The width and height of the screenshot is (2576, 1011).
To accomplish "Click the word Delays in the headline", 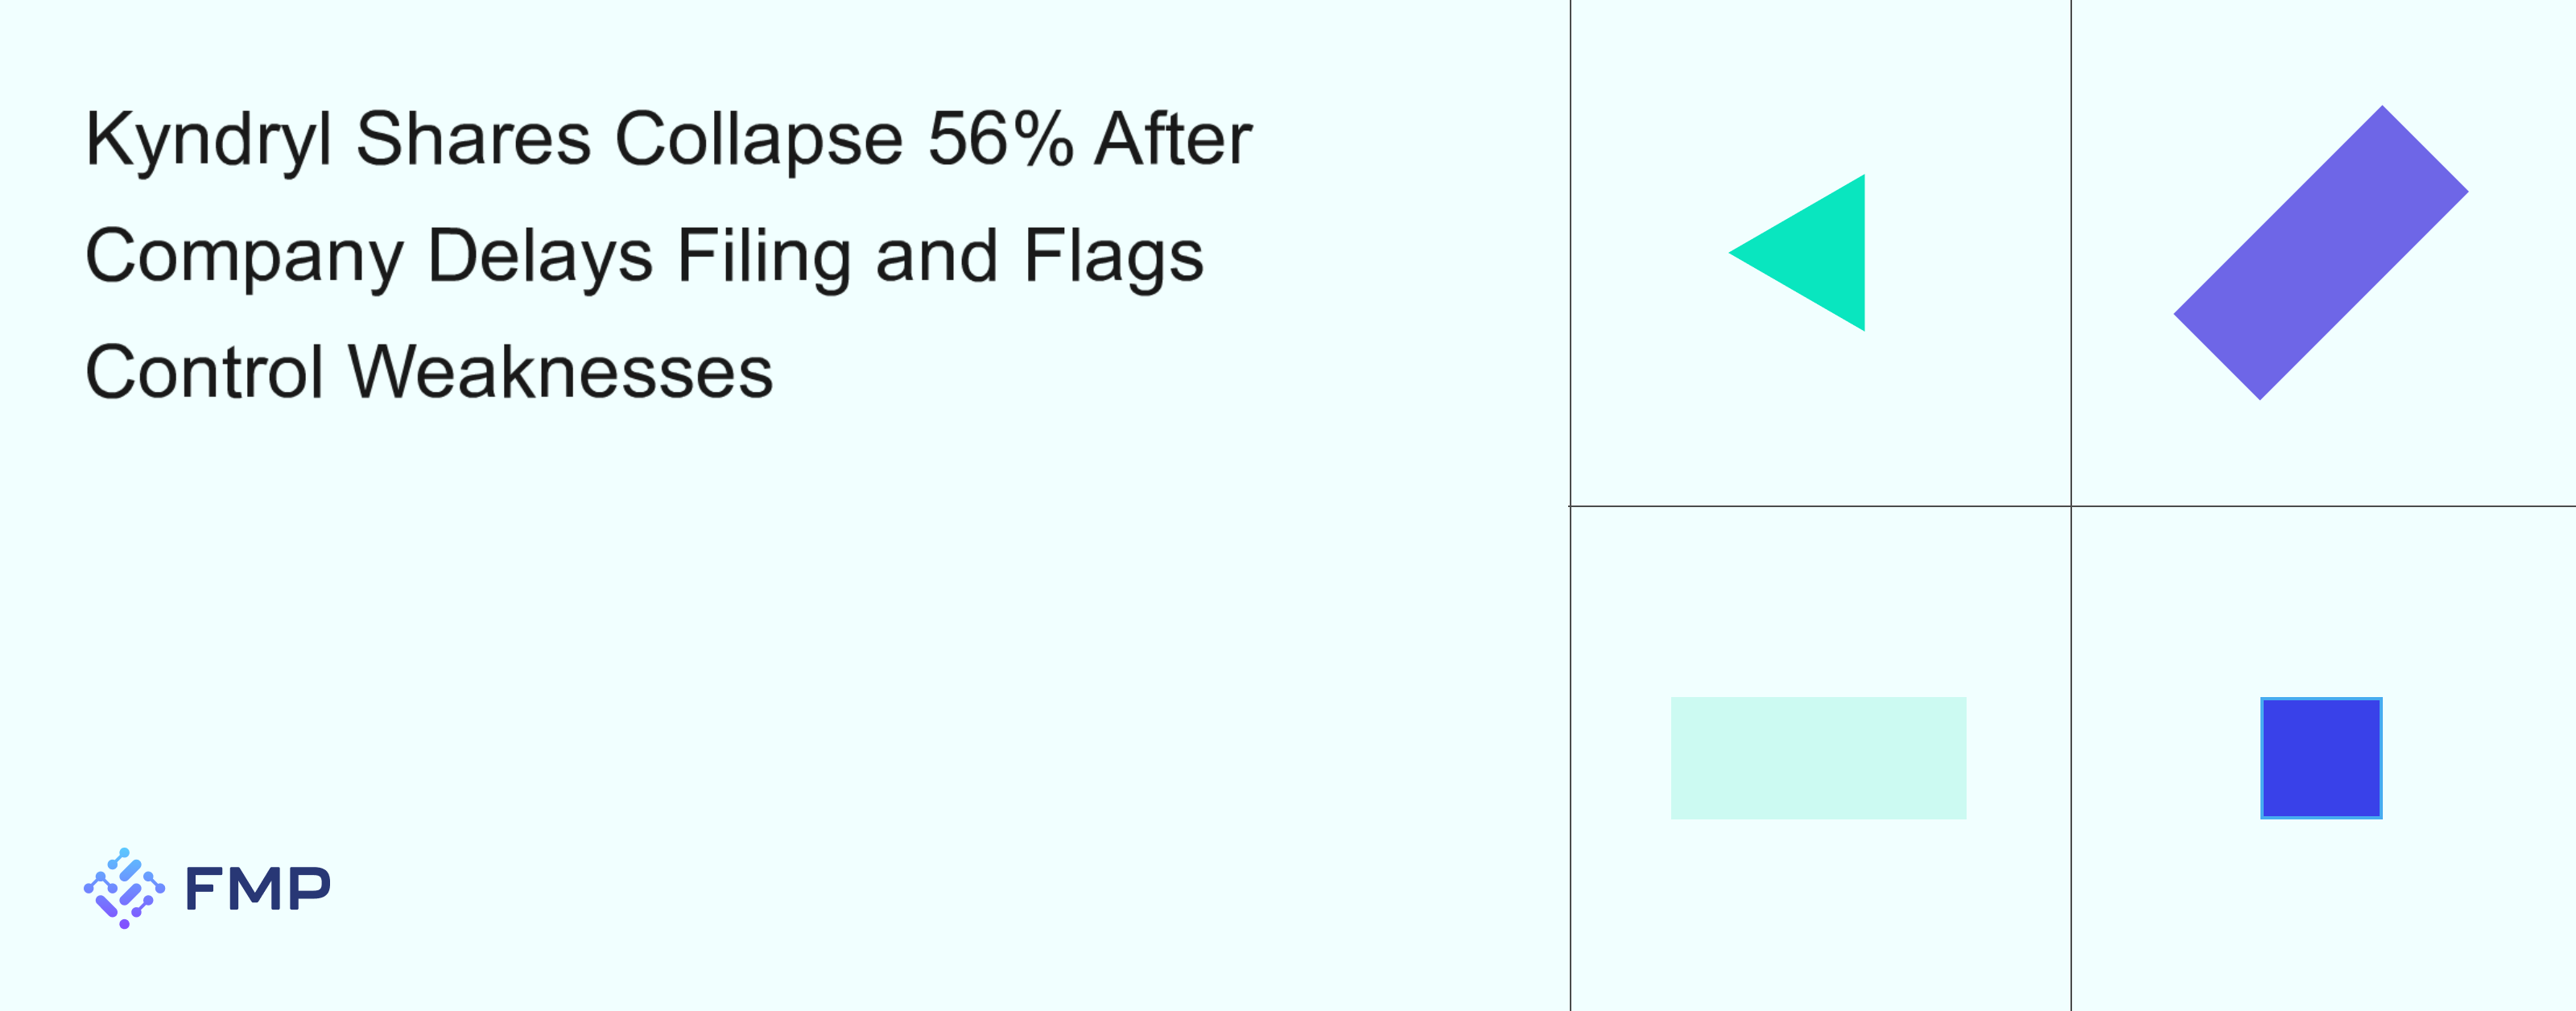I will coord(540,257).
